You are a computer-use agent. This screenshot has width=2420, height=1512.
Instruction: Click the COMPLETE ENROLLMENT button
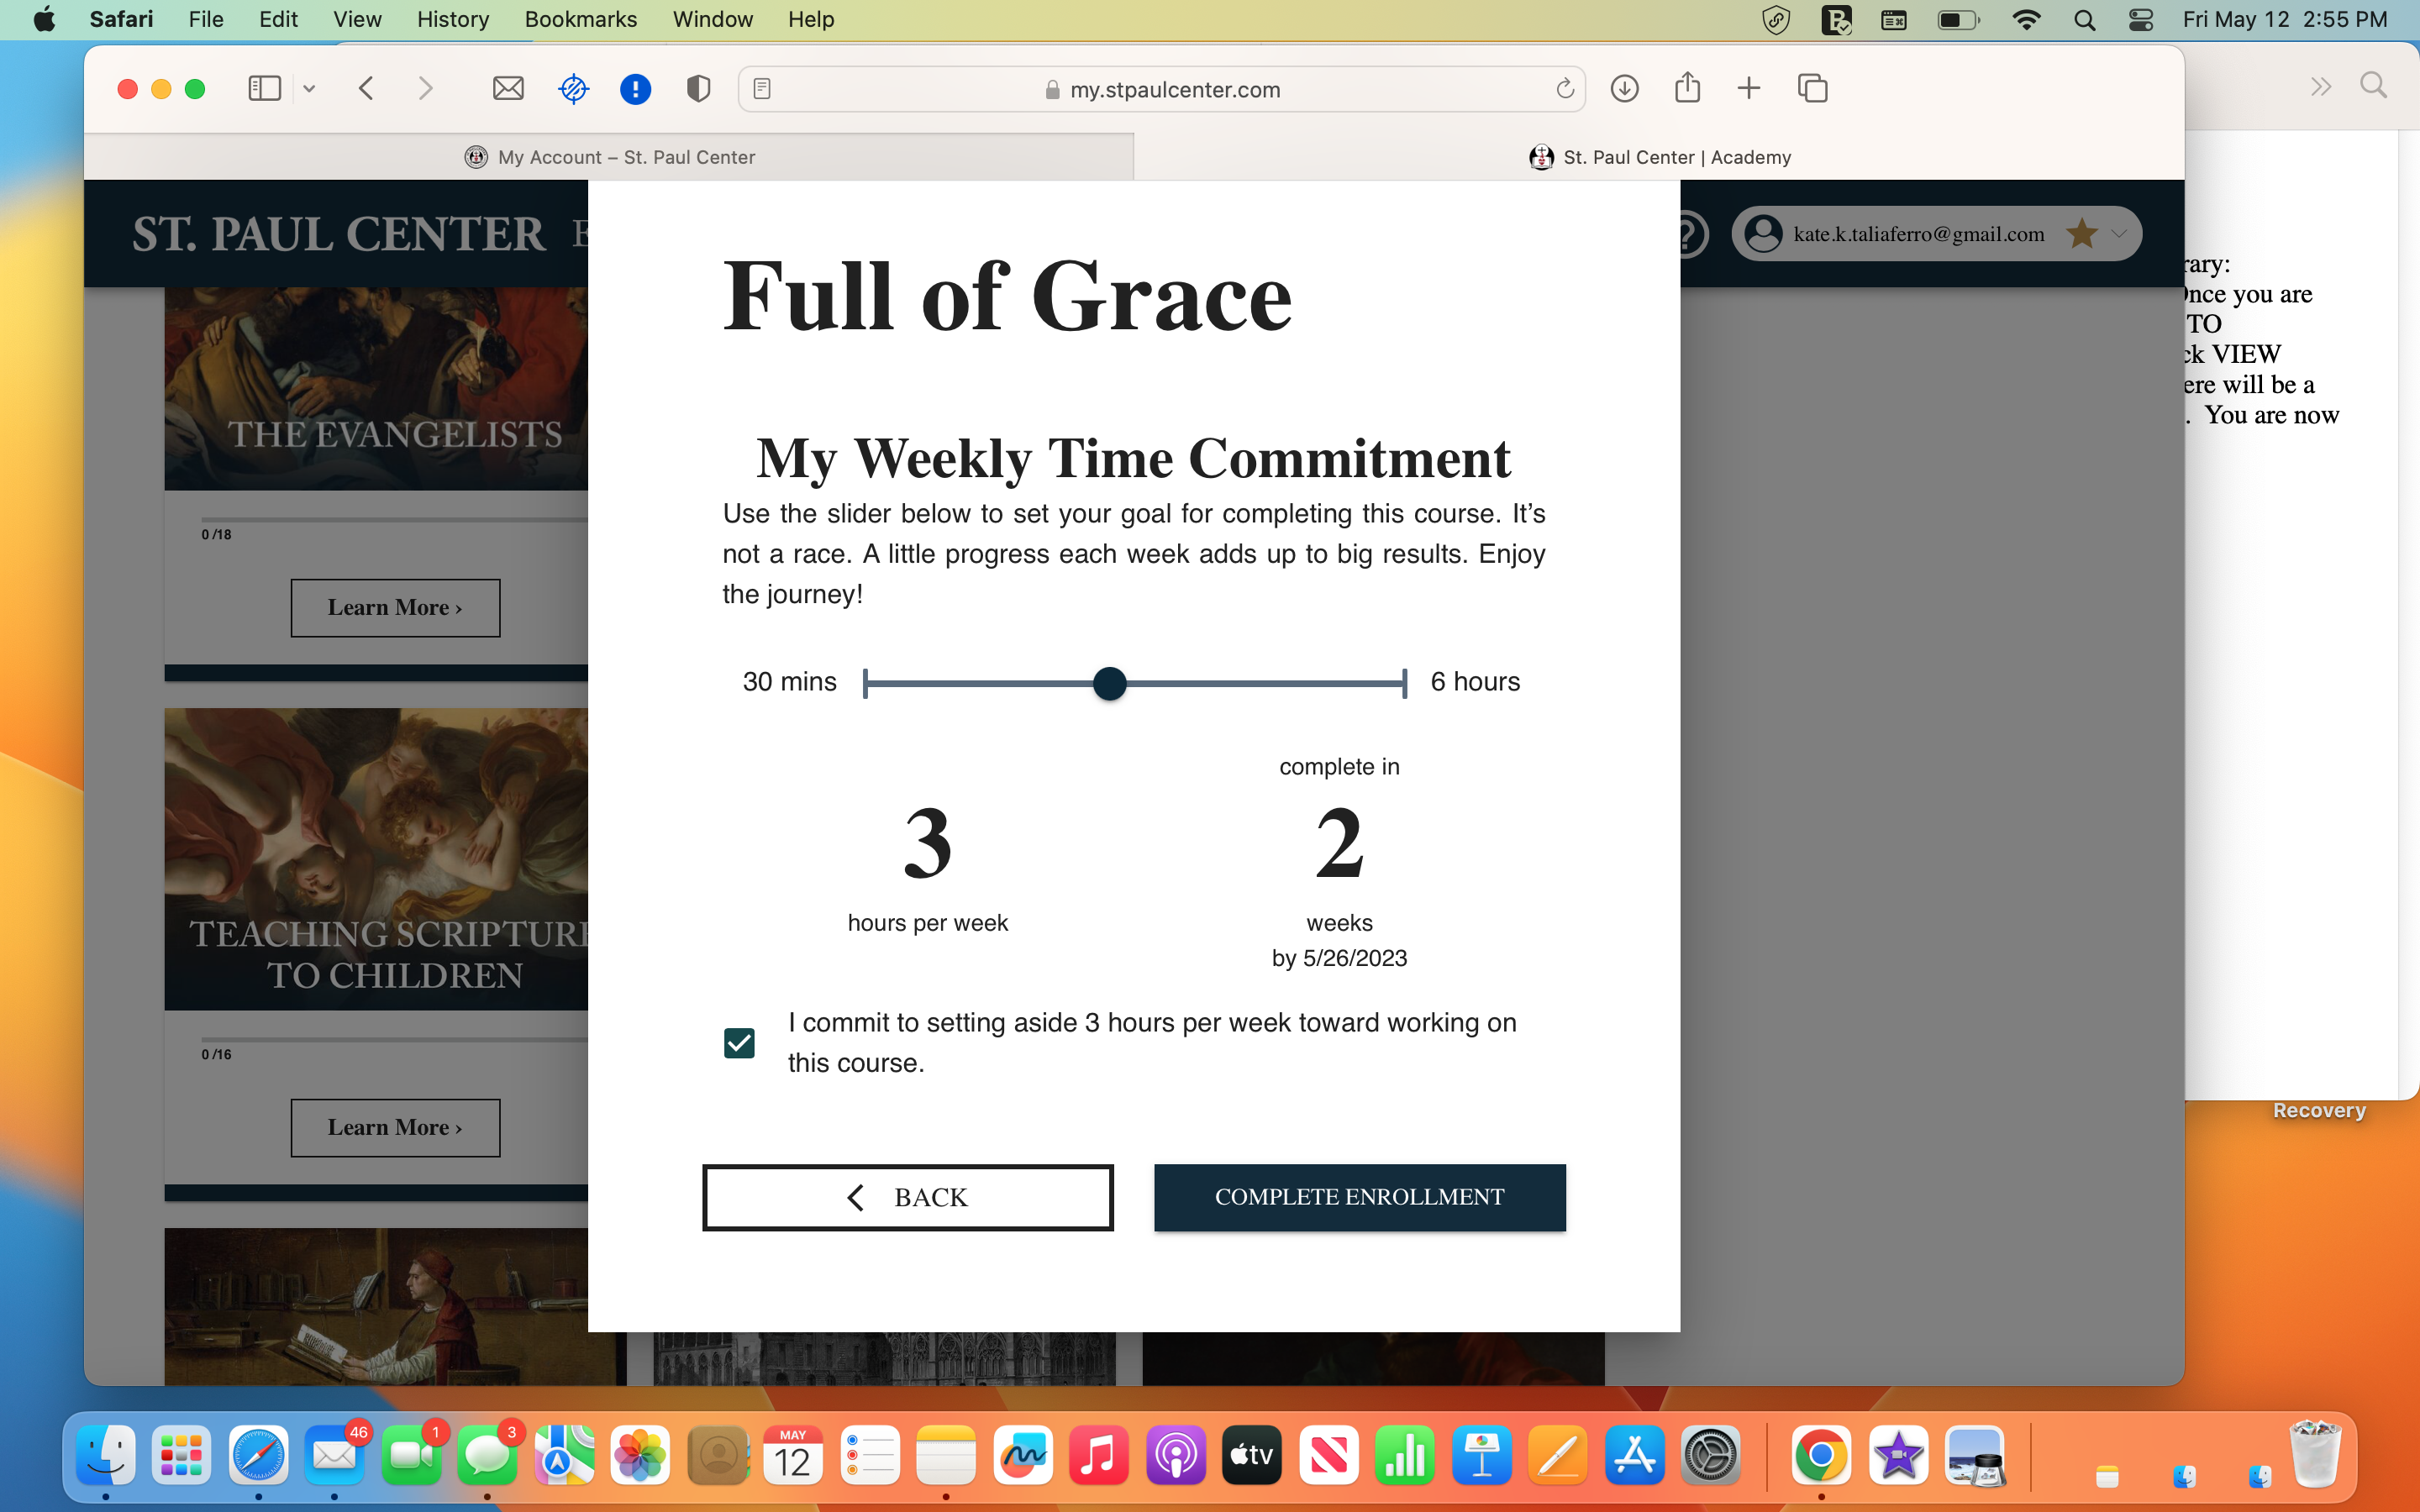pos(1359,1197)
